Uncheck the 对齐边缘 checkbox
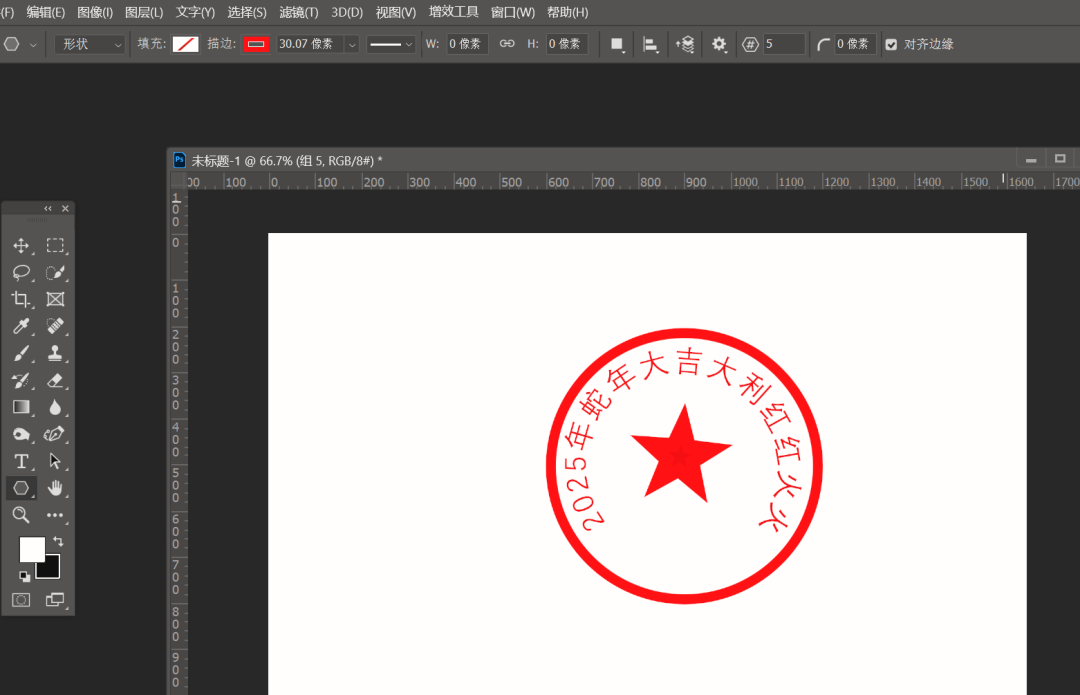1080x695 pixels. tap(891, 45)
